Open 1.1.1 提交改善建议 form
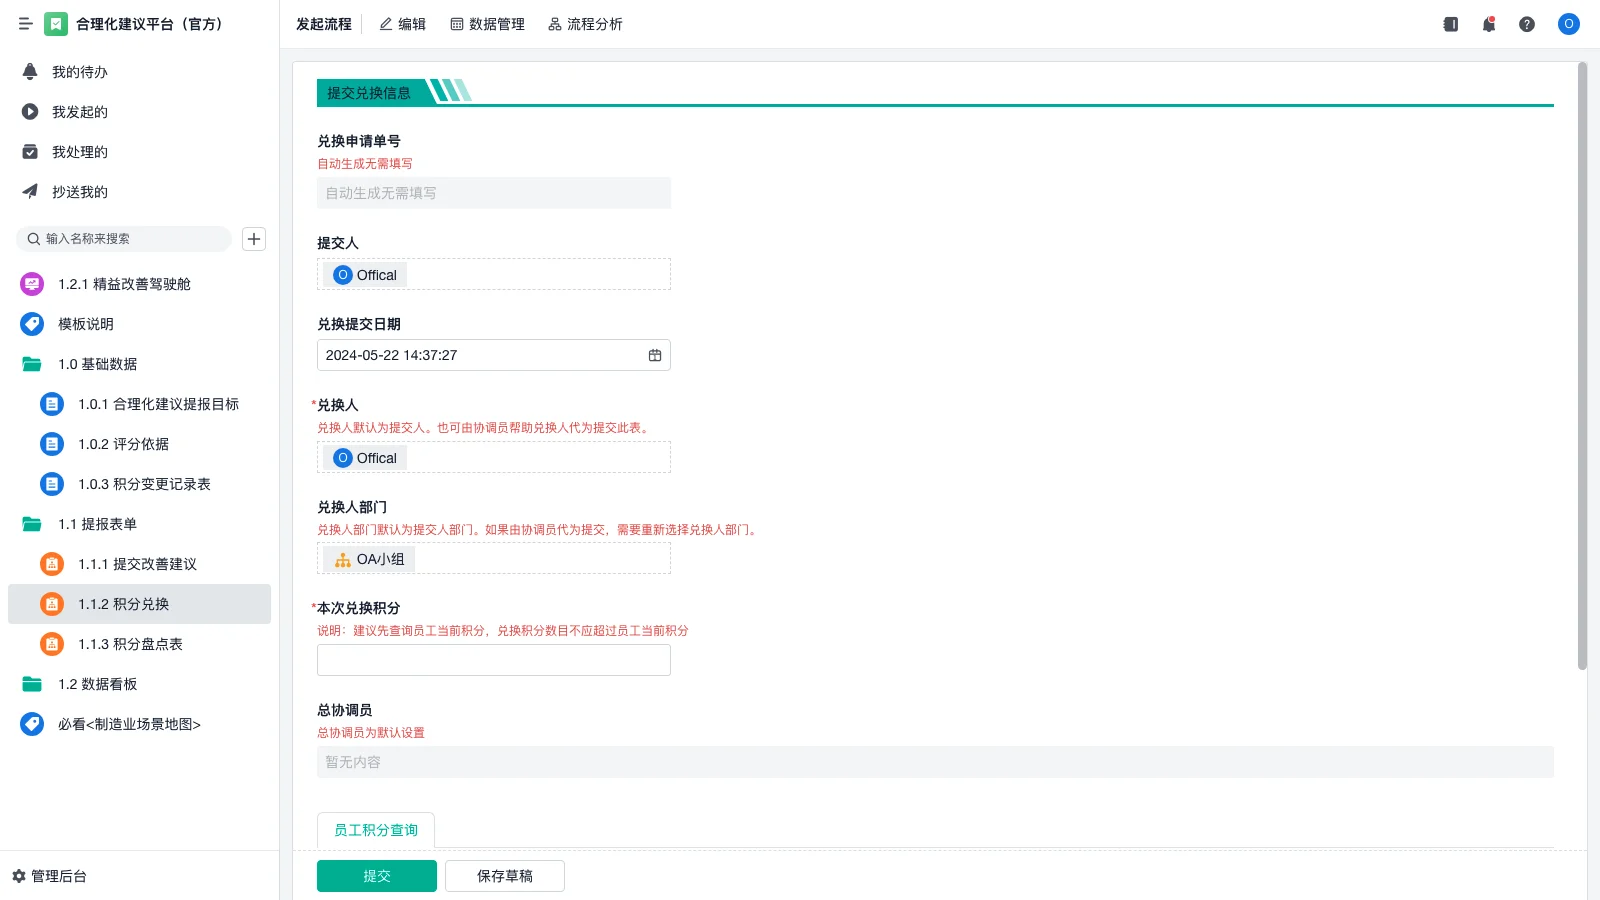The image size is (1600, 900). (x=137, y=564)
